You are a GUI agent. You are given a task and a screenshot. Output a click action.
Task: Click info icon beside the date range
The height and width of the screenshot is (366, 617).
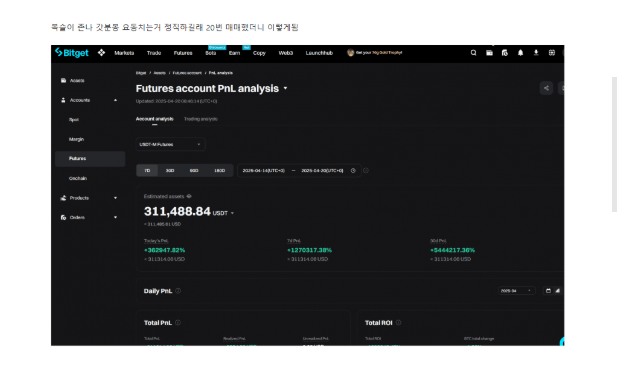click(x=366, y=170)
